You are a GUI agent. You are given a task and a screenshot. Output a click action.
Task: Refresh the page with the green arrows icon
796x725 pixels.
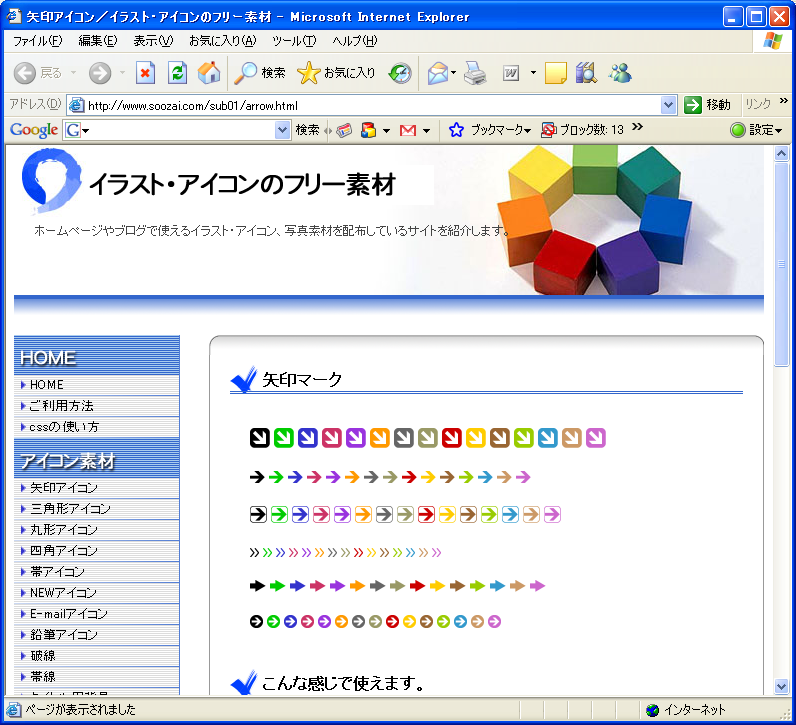(177, 73)
